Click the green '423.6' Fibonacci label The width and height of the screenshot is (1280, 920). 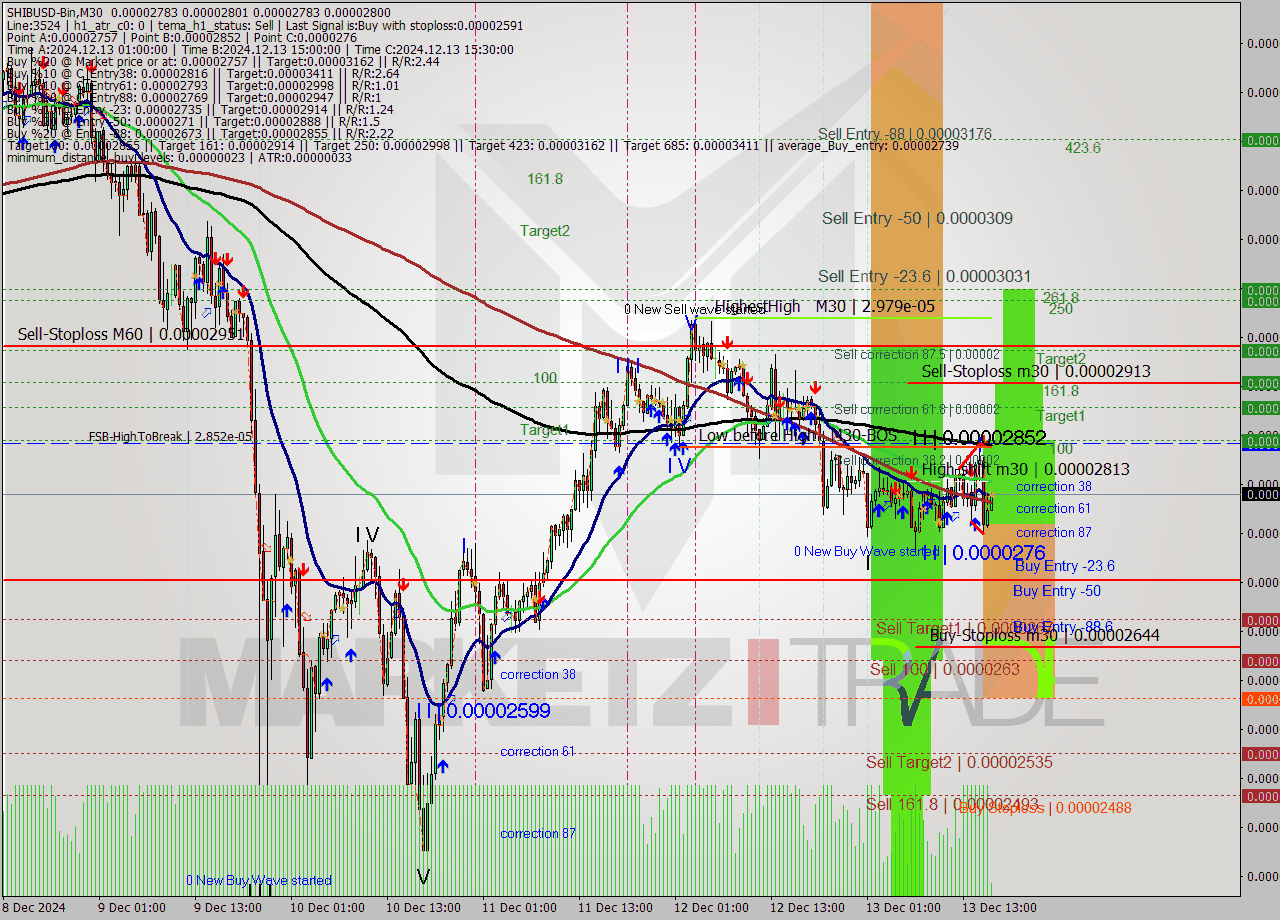click(x=1083, y=148)
